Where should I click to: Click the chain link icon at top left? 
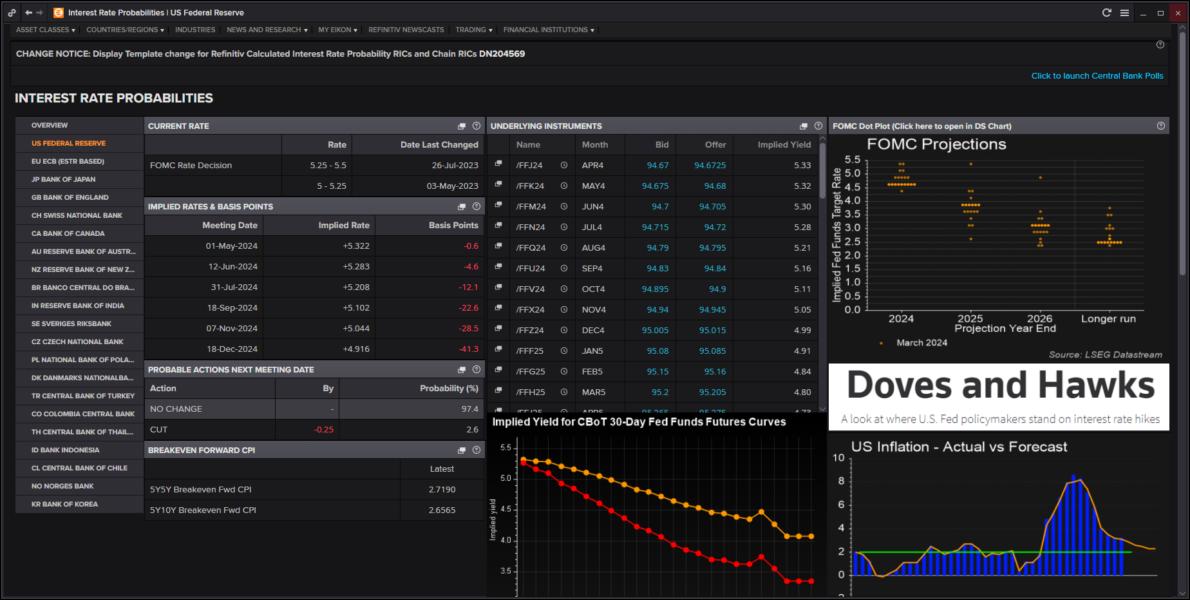click(11, 12)
